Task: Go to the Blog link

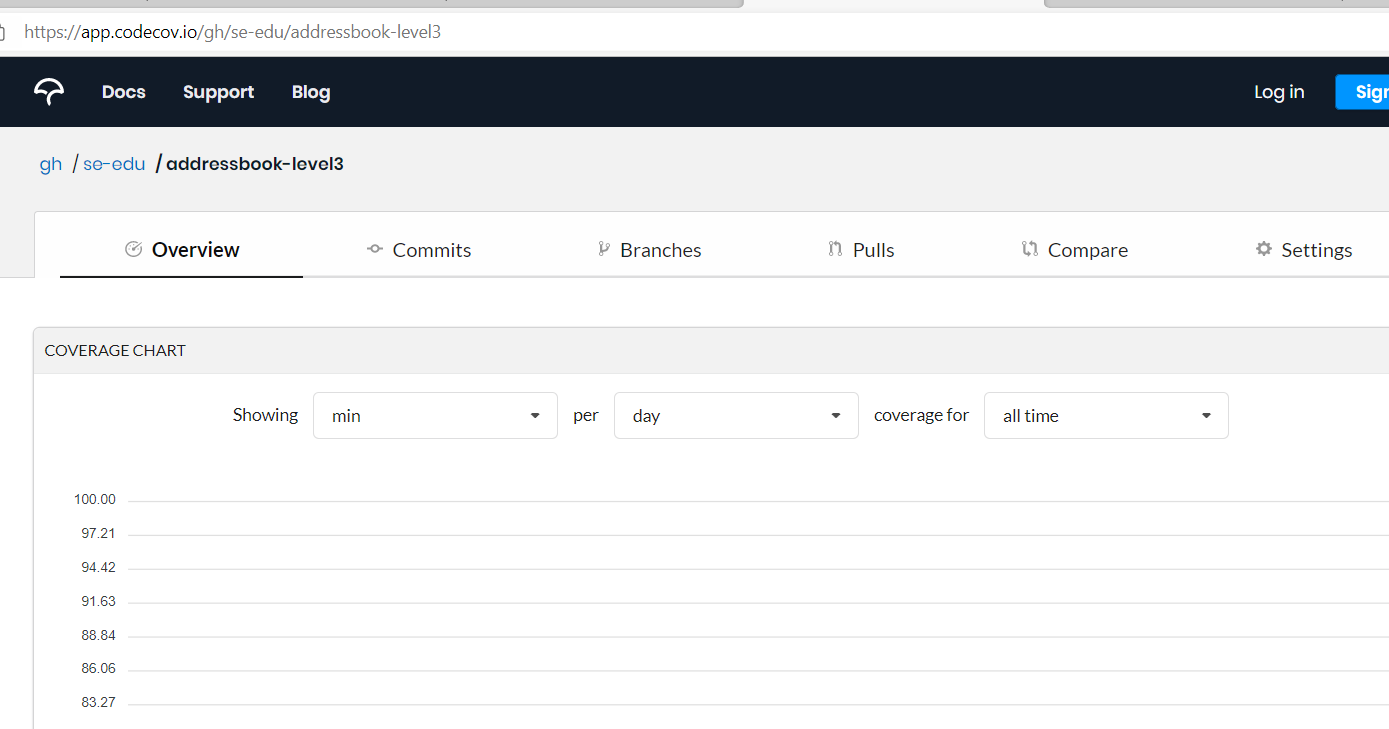Action: pos(311,92)
